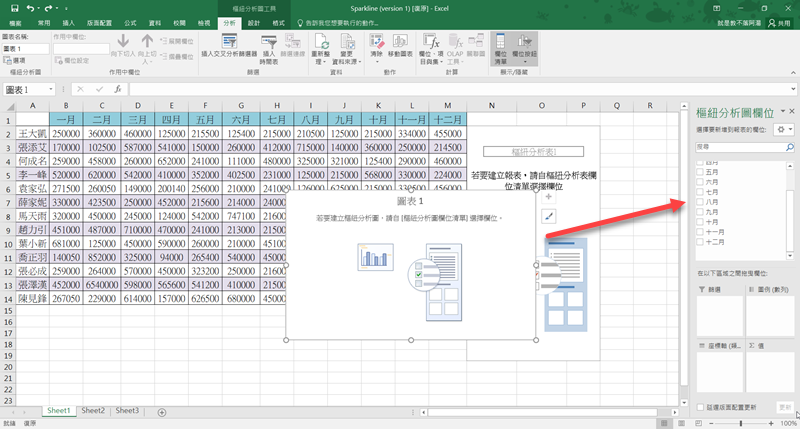Image resolution: width=800 pixels, height=429 pixels.
Task: Click the Refresh (重新整理) icon
Action: tap(323, 47)
